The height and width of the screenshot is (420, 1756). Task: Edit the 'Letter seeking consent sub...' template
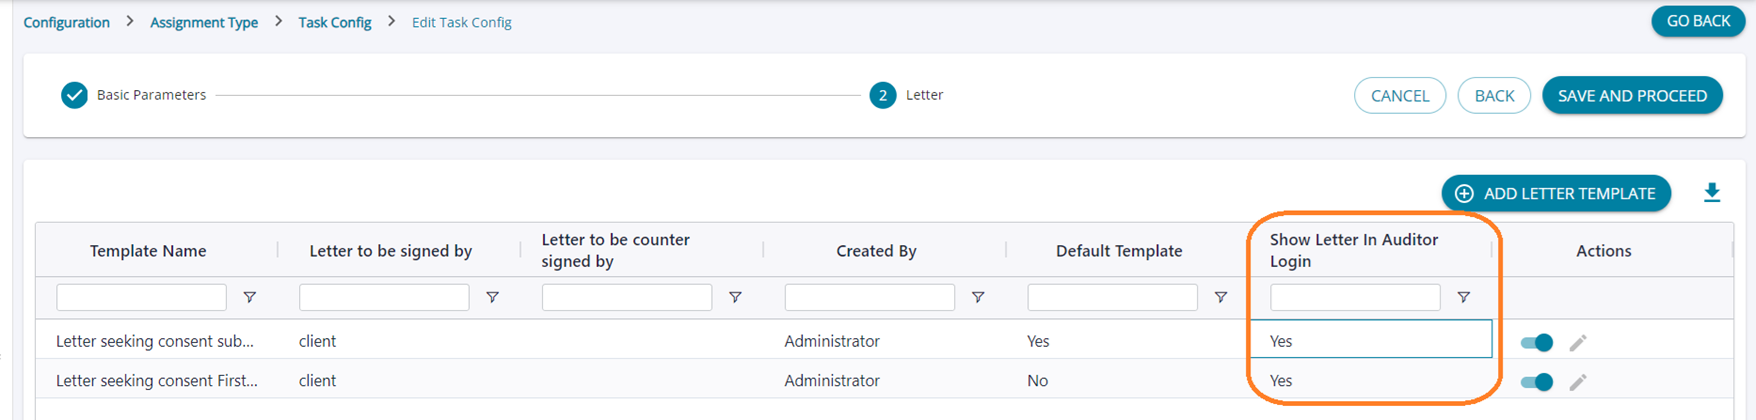pos(1578,343)
